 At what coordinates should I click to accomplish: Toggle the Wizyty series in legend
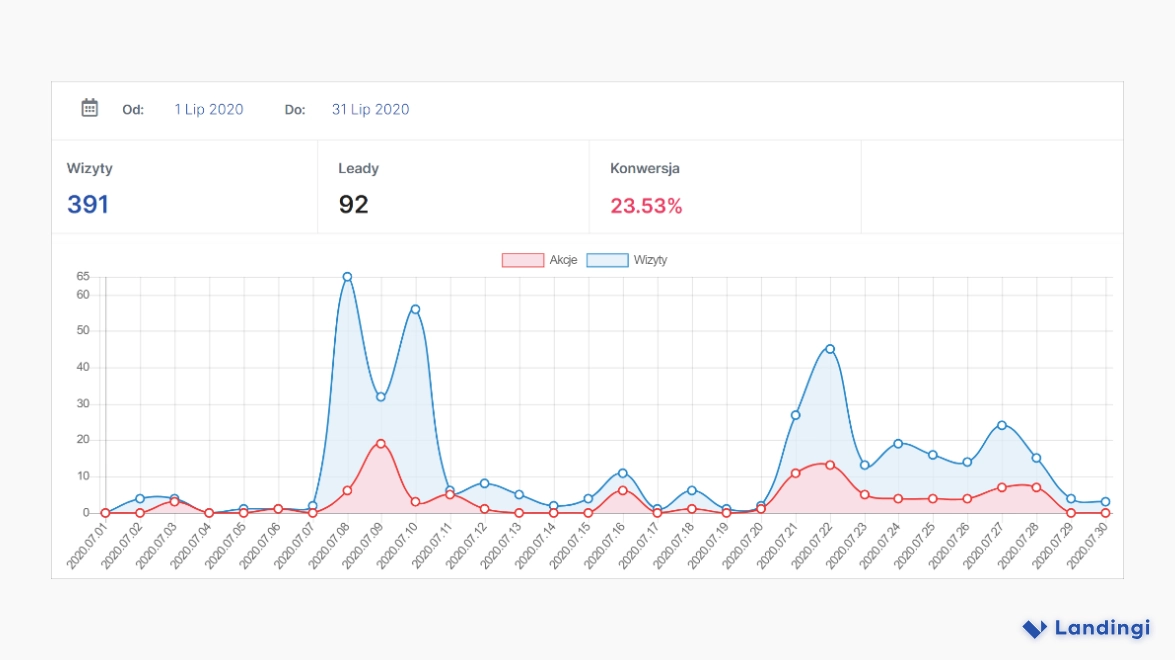click(650, 260)
